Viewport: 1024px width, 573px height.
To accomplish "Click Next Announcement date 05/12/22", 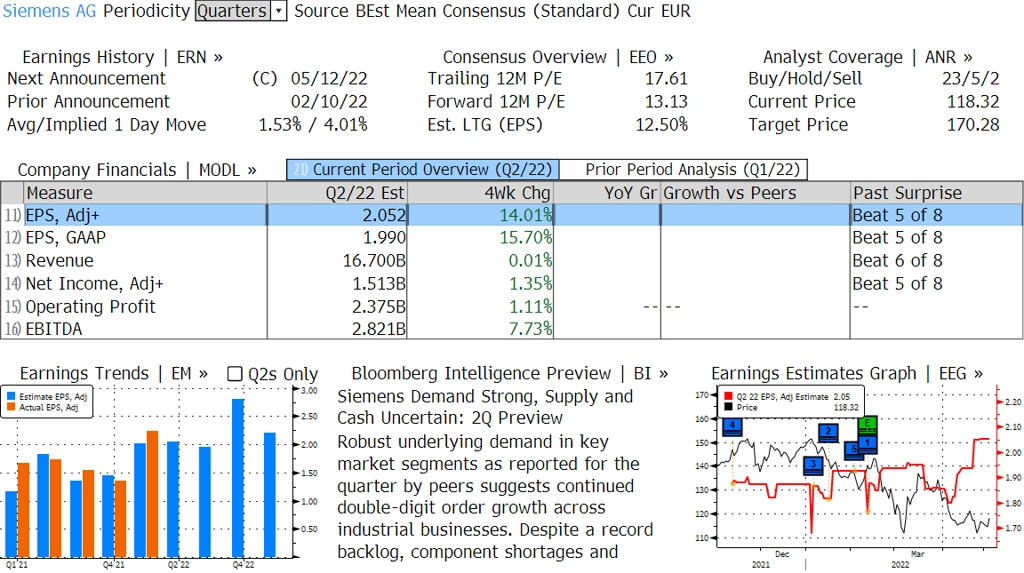I will (x=329, y=78).
